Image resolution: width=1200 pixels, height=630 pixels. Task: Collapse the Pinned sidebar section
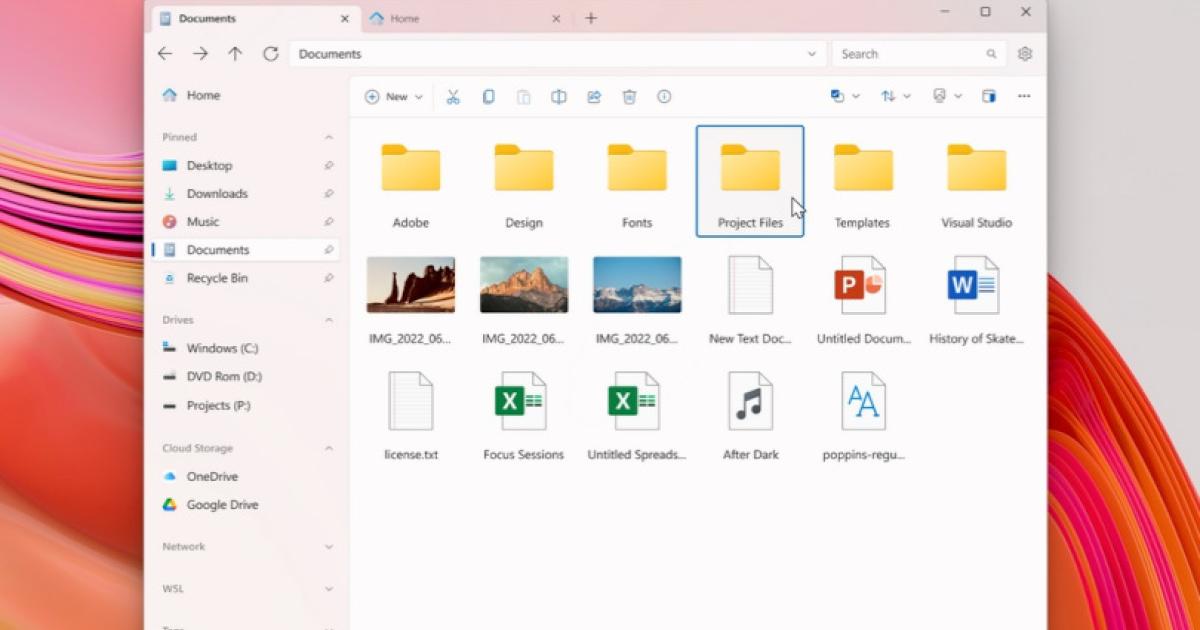(x=329, y=137)
